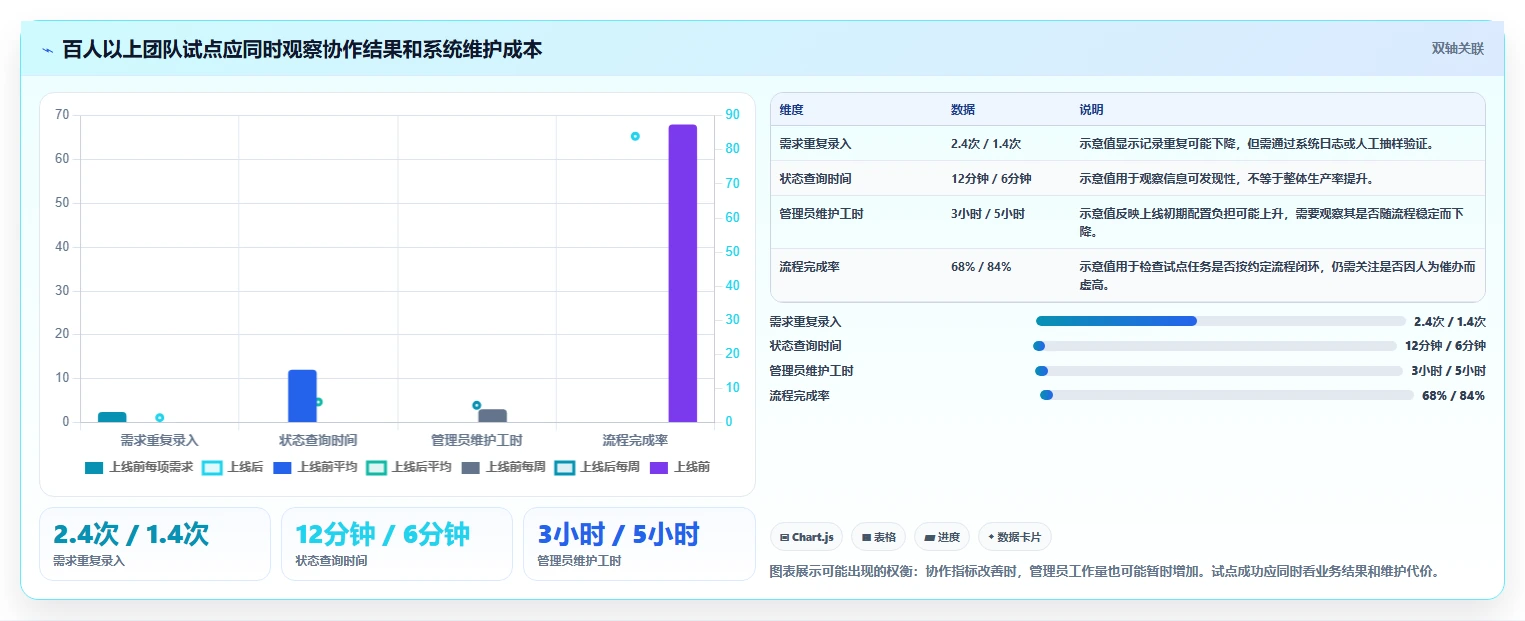Click the 90 tick on the right axis
This screenshot has height=621, width=1525.
732,115
